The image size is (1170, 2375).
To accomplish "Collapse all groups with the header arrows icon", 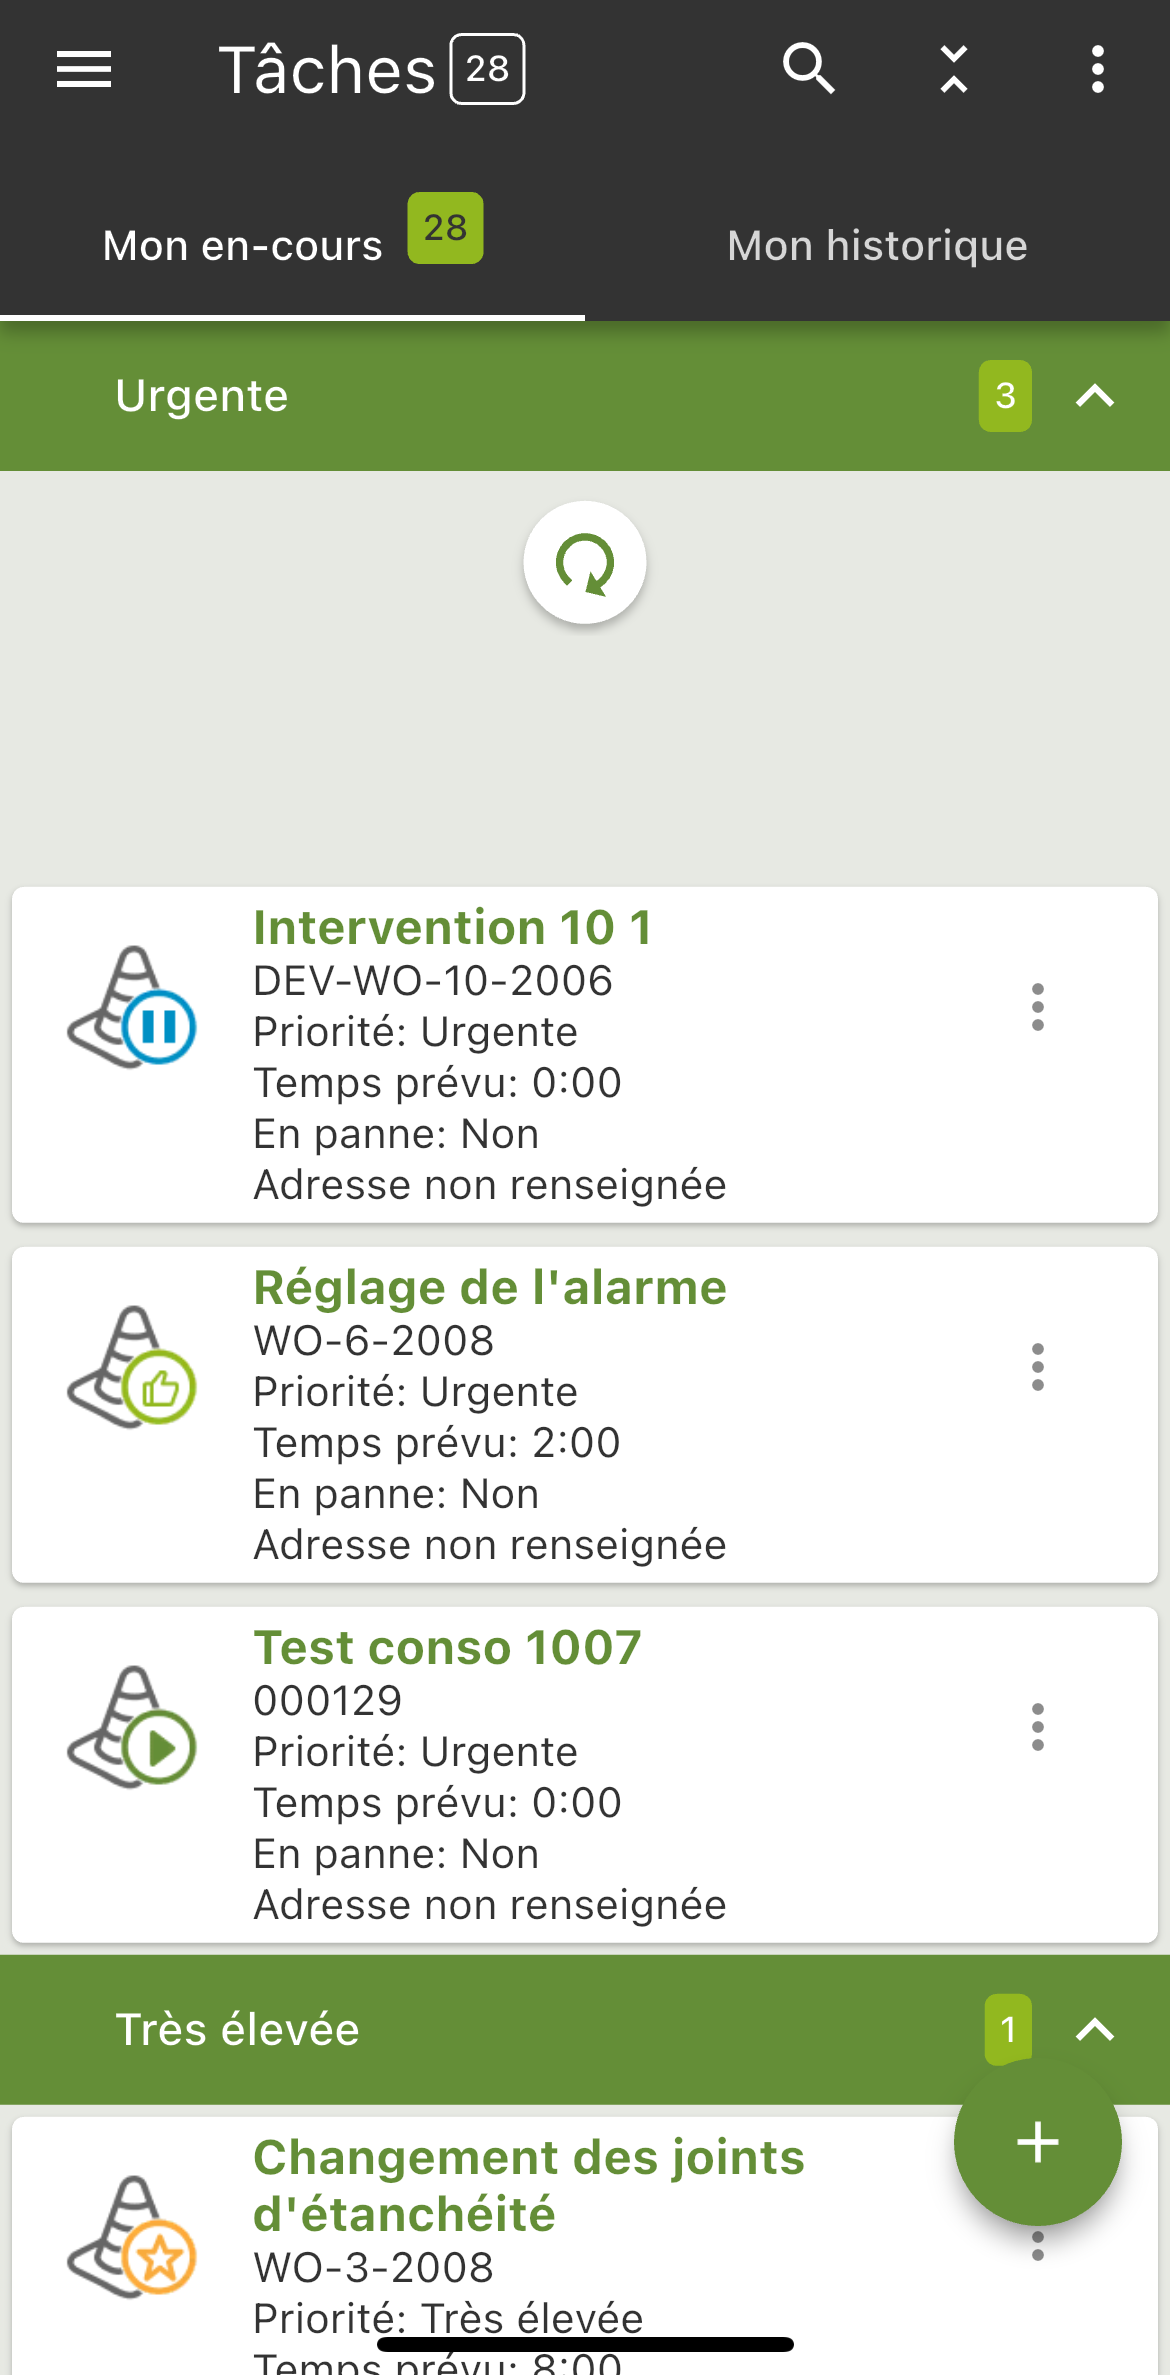I will pyautogui.click(x=954, y=69).
